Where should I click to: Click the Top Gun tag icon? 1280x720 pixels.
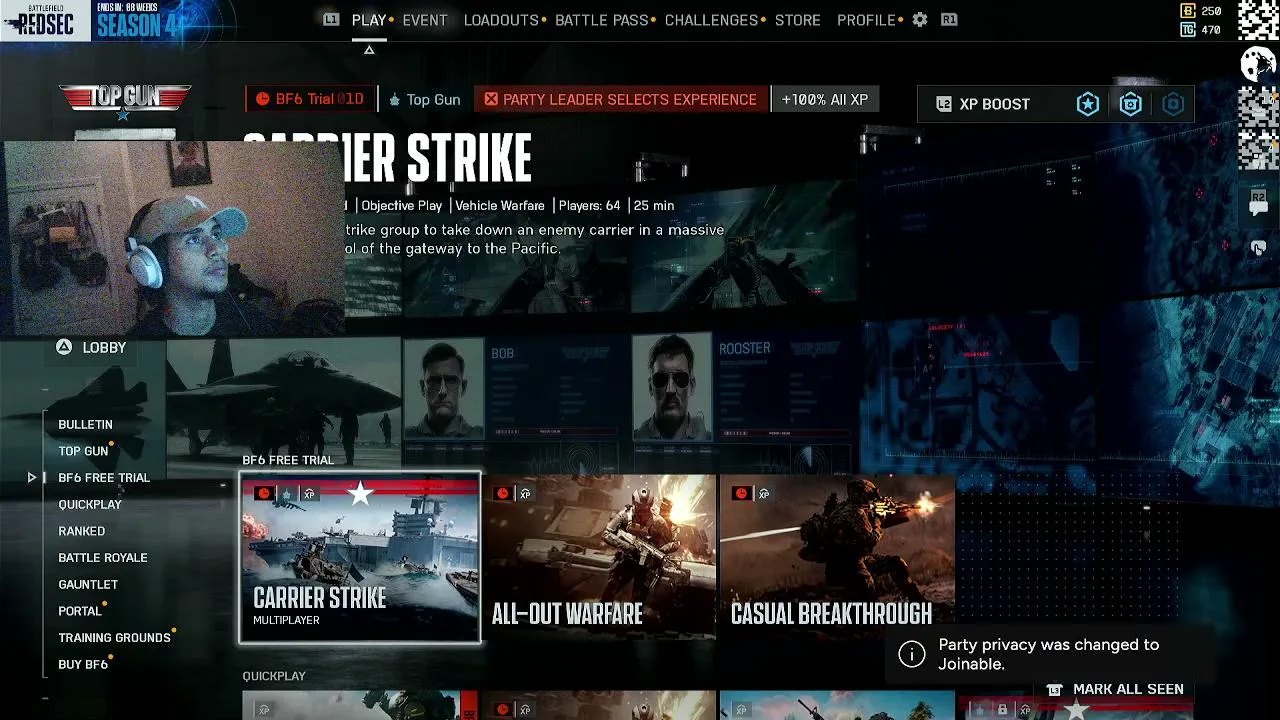pos(394,100)
